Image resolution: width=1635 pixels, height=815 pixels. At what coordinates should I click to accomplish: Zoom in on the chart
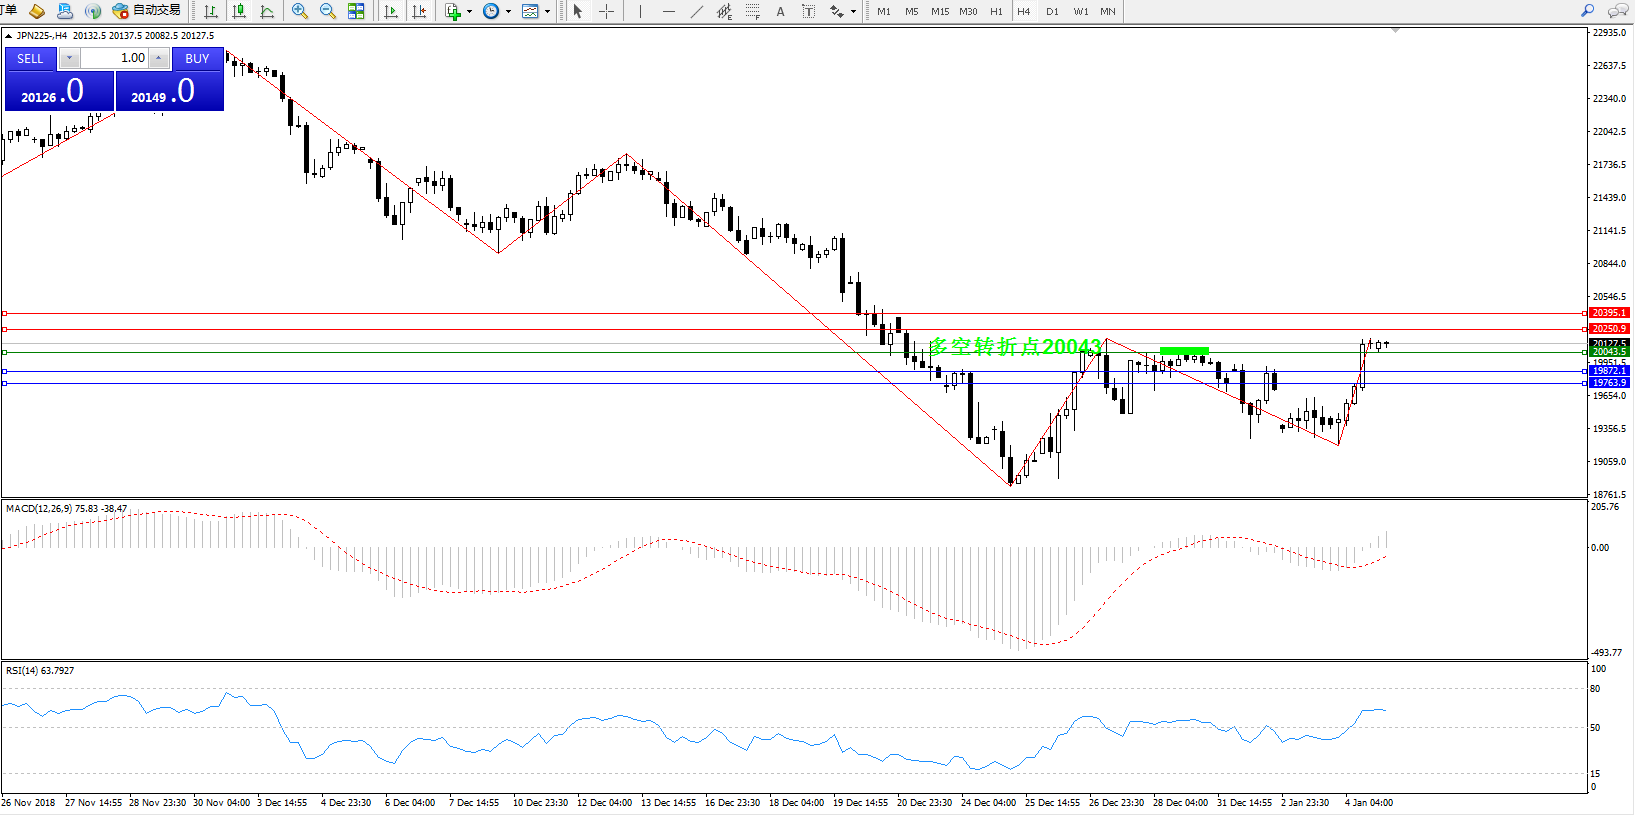tap(299, 11)
